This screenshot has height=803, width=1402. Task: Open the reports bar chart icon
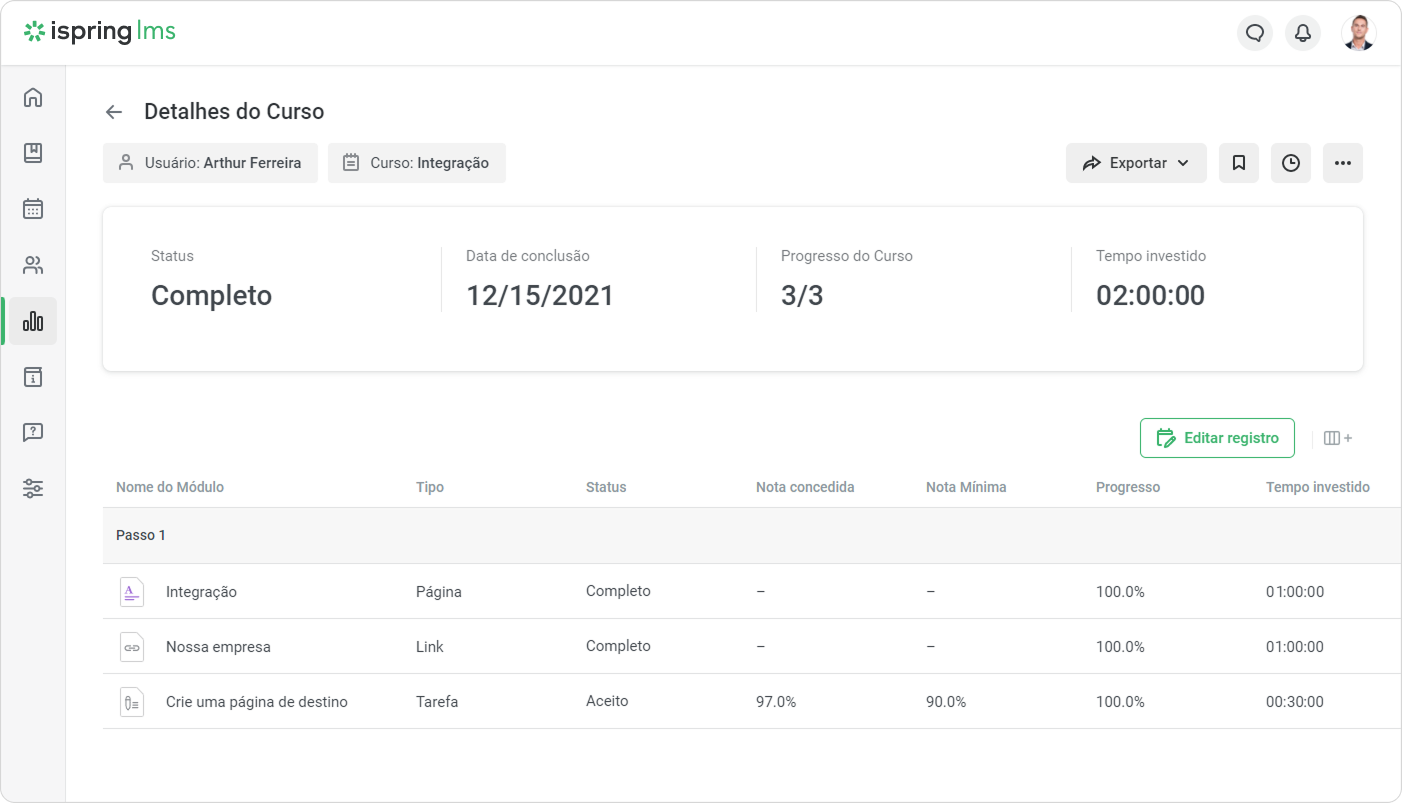(33, 321)
